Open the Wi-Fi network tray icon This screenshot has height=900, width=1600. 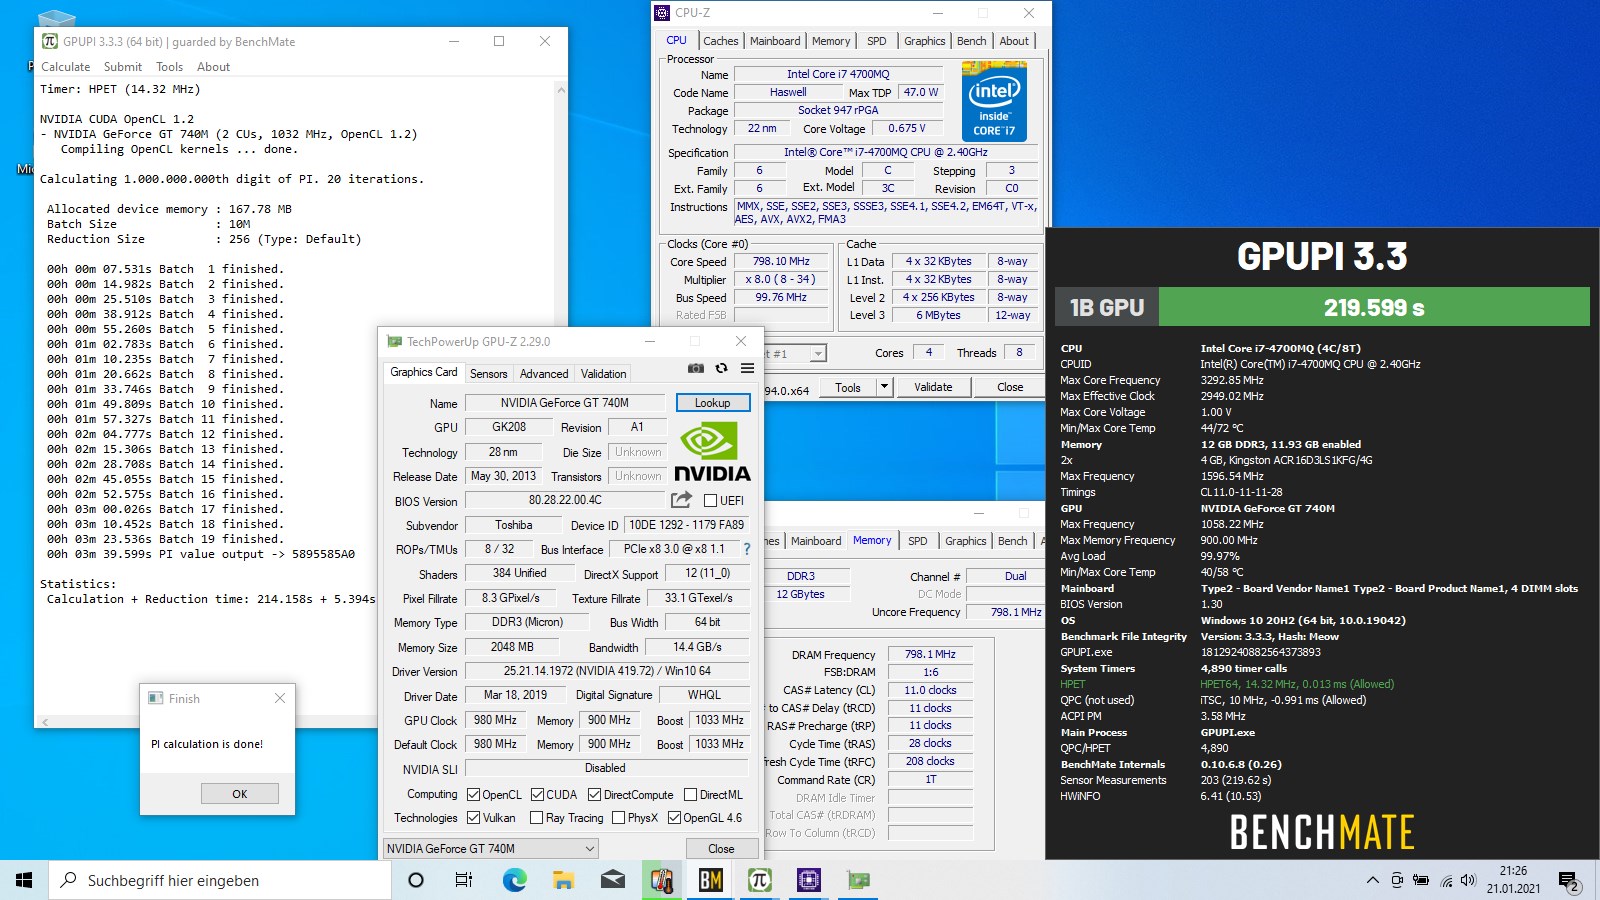click(x=1446, y=880)
